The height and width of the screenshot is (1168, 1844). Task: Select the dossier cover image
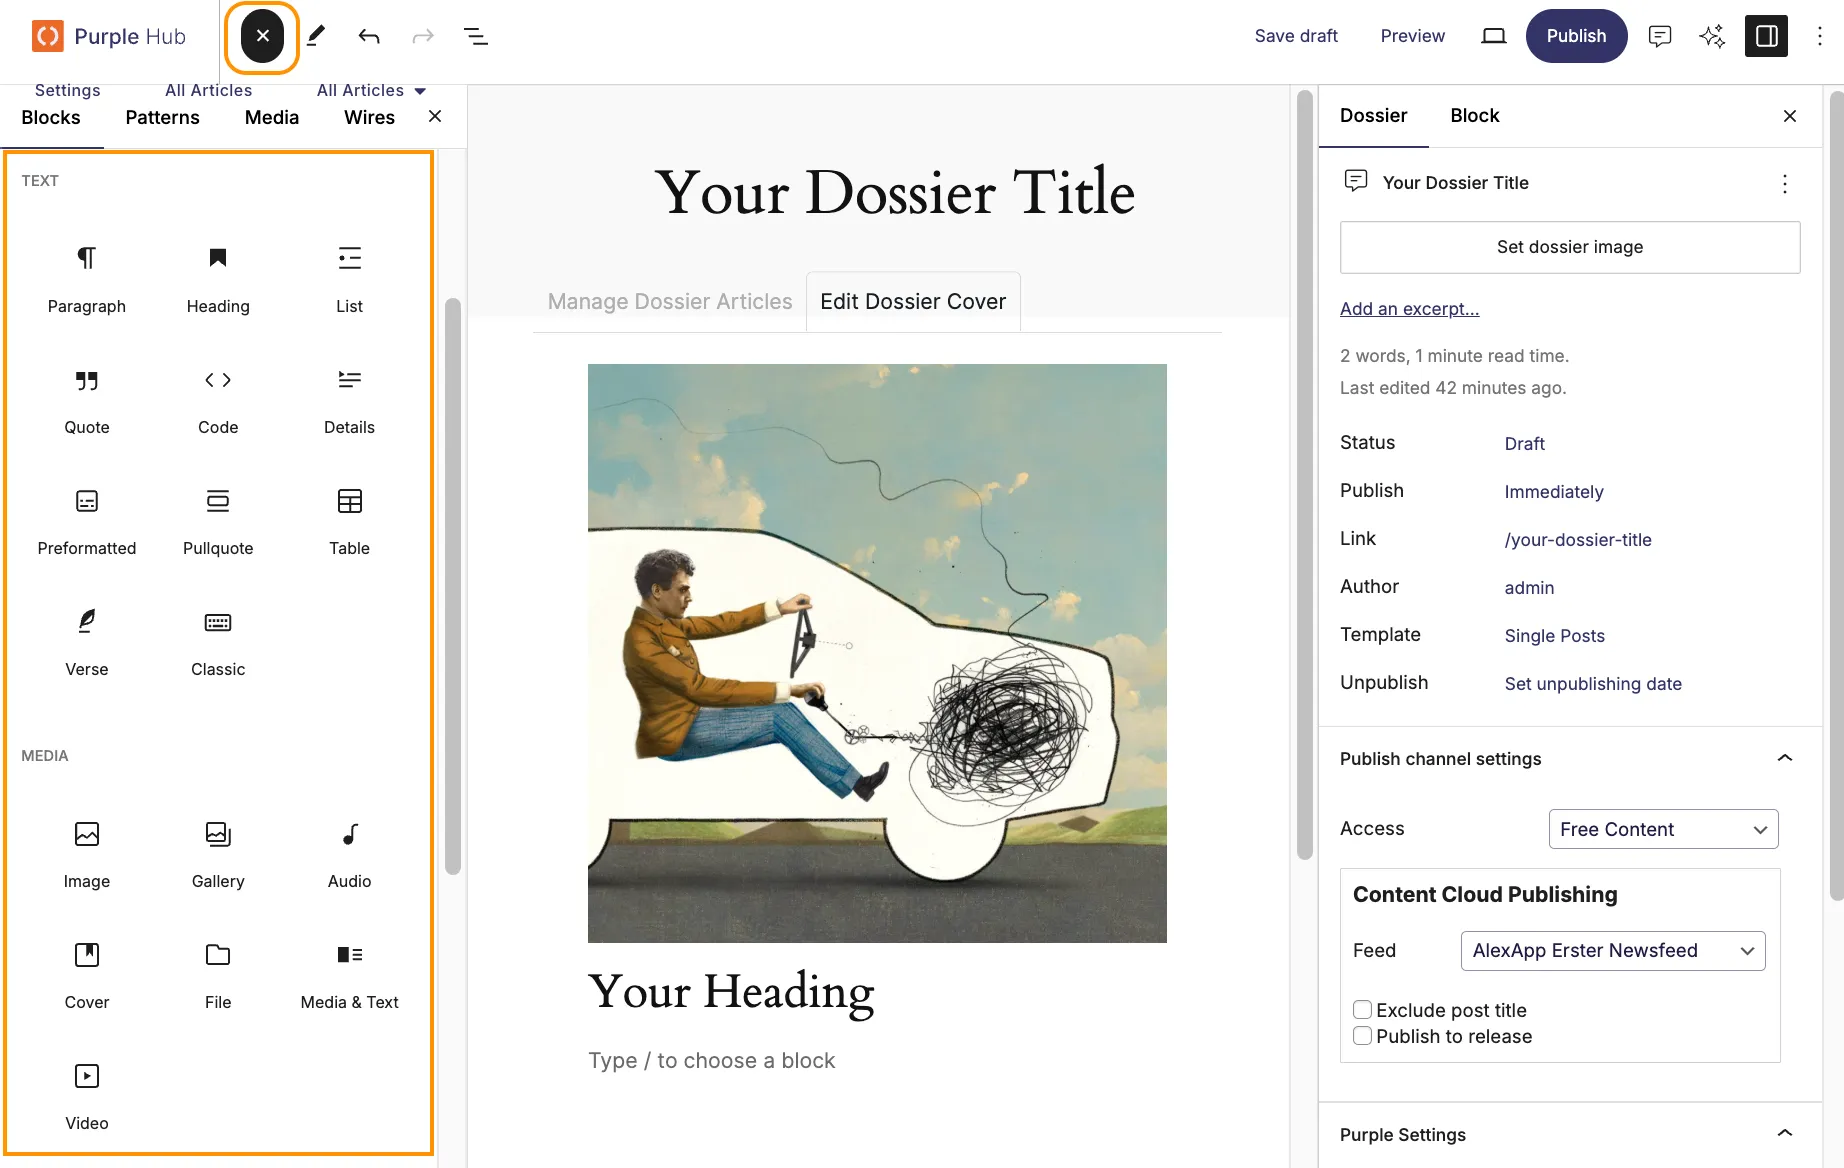pyautogui.click(x=877, y=653)
